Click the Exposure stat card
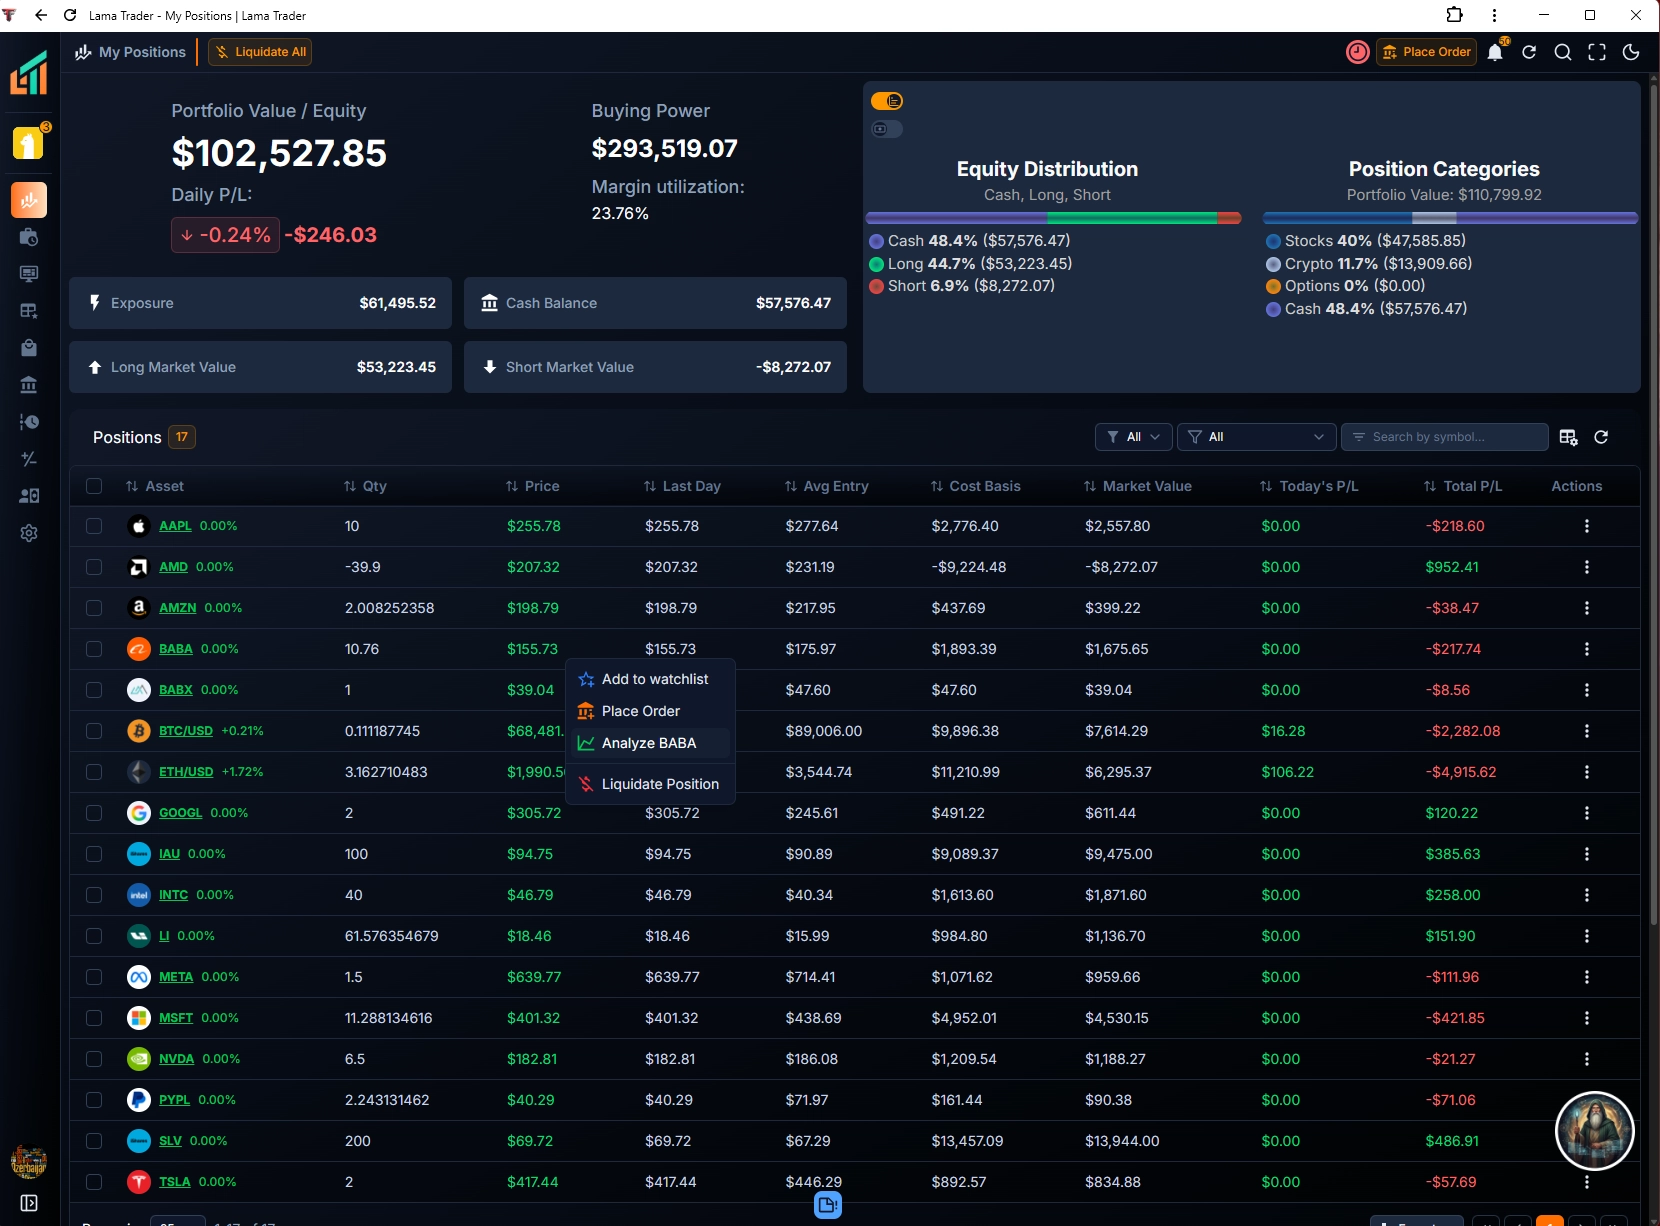1660x1226 pixels. (260, 303)
